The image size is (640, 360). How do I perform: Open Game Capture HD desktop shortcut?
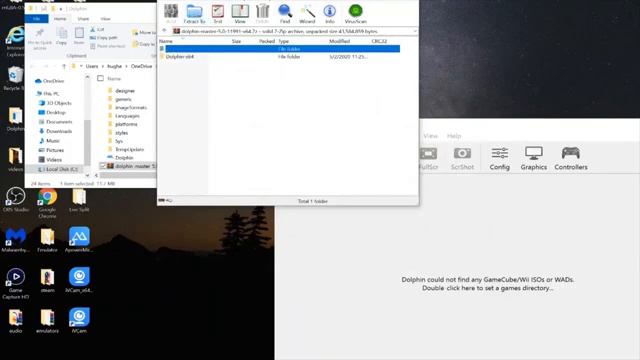[x=16, y=284]
